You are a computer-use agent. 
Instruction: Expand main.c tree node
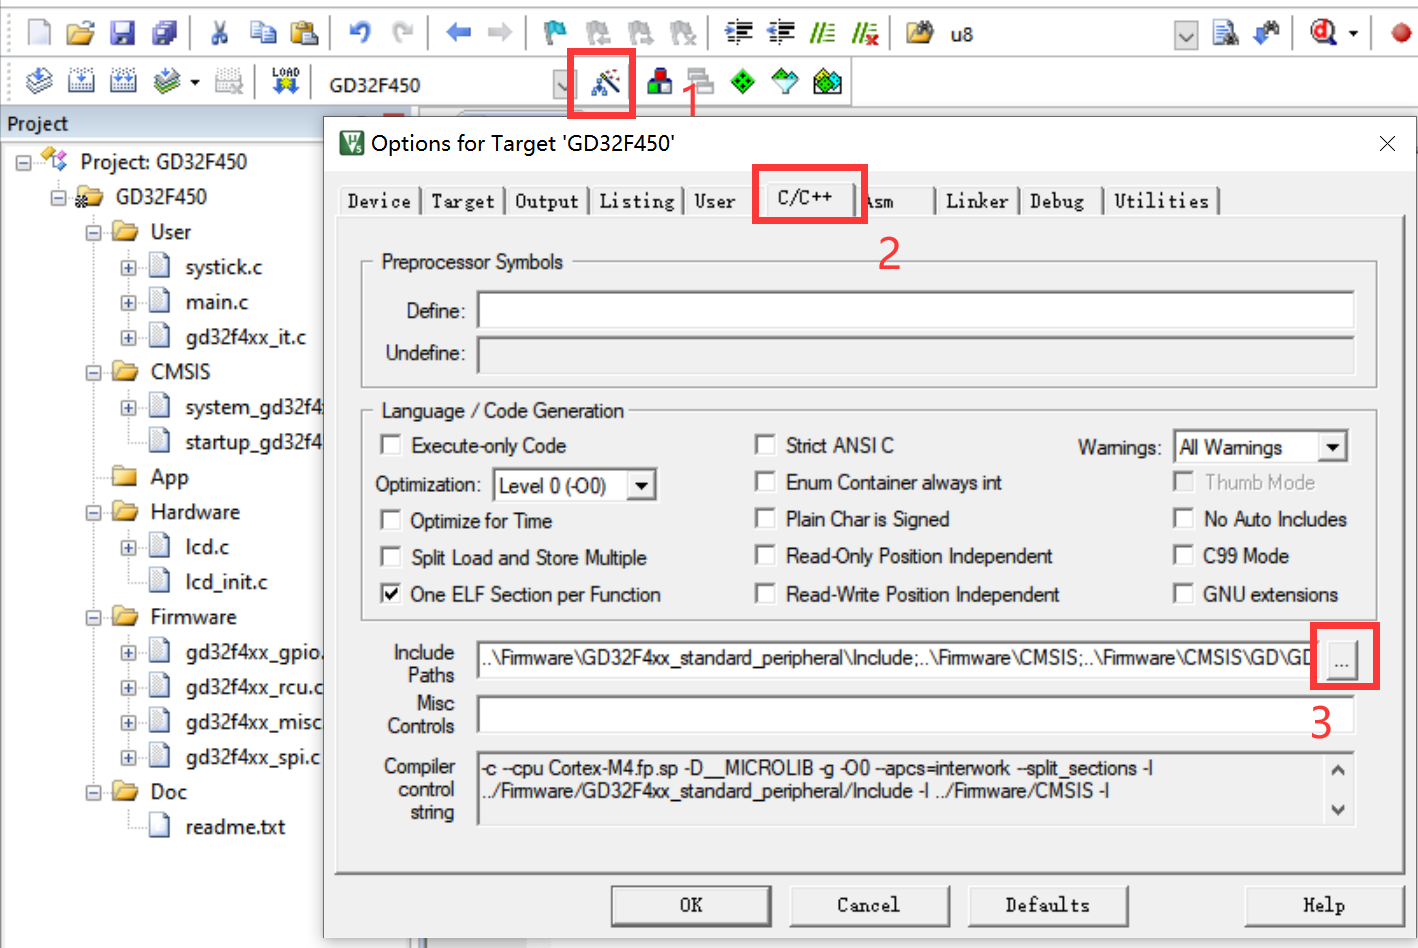tap(129, 303)
